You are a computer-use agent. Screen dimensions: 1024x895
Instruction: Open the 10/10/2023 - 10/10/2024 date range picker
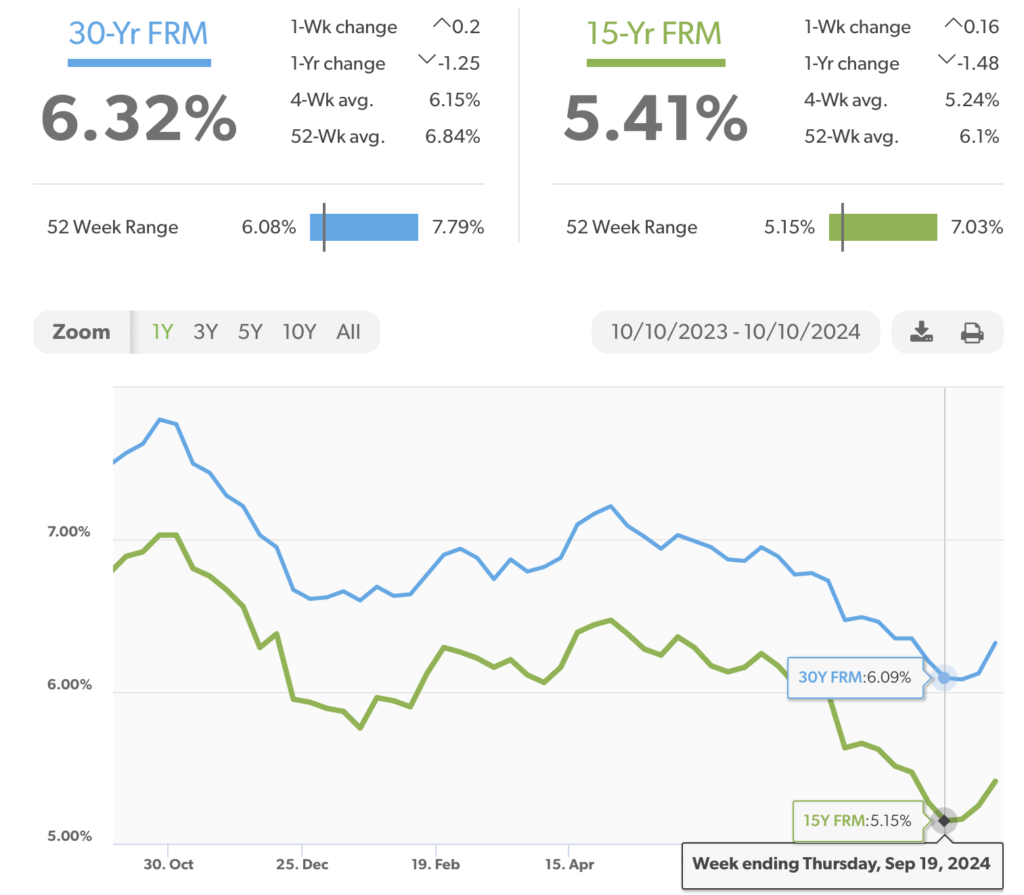point(735,332)
